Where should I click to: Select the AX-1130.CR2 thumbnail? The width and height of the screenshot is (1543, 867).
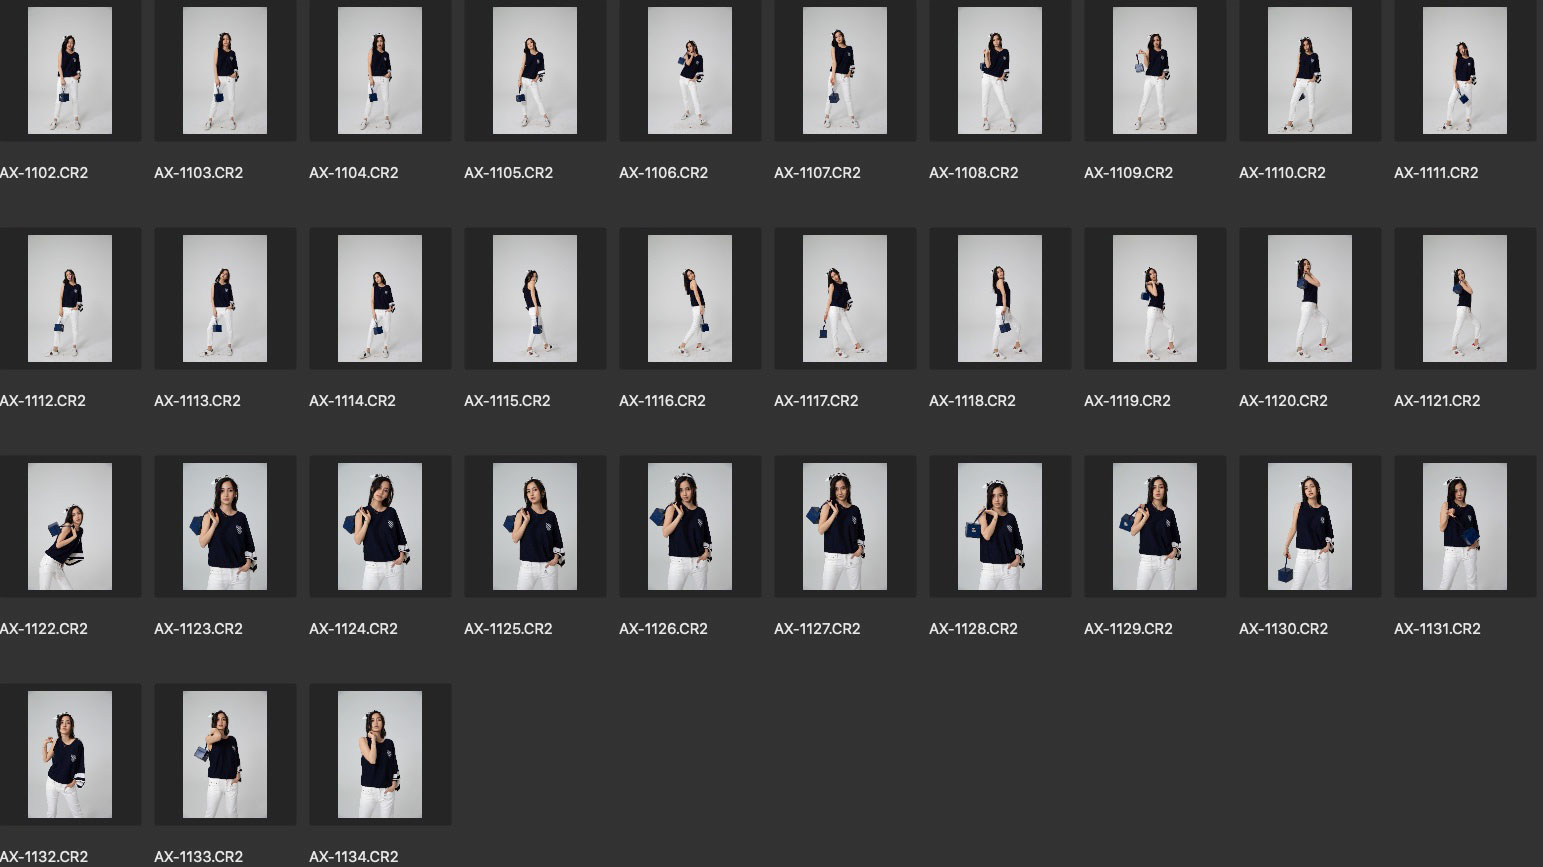click(1309, 527)
